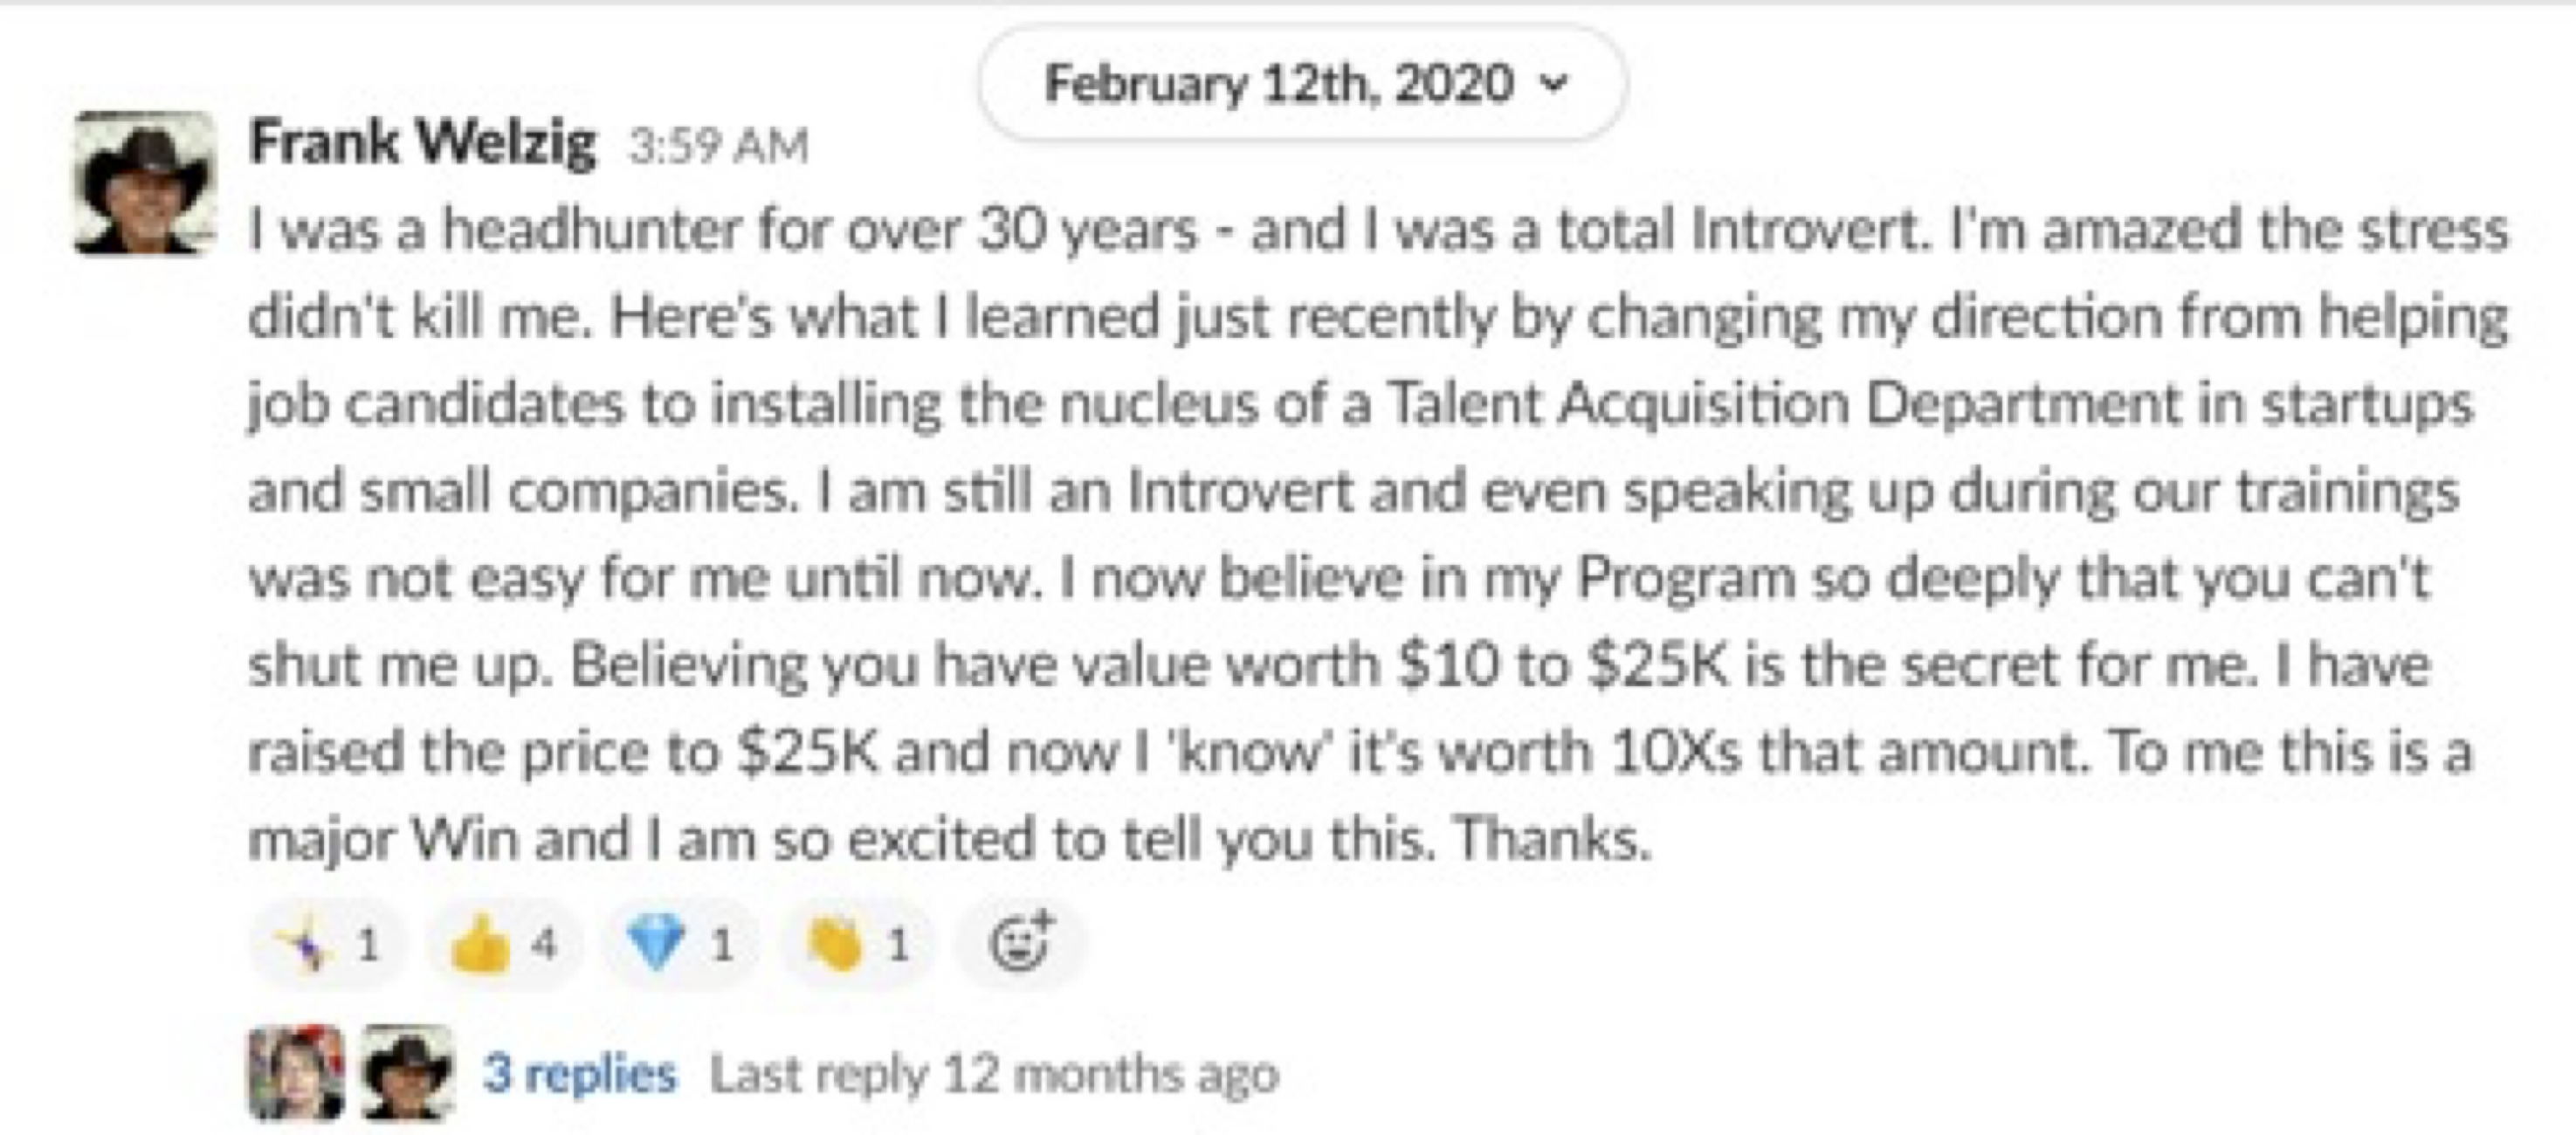The height and width of the screenshot is (1135, 2576).
Task: Click the 3:59 AM message timestamp
Action: (718, 146)
